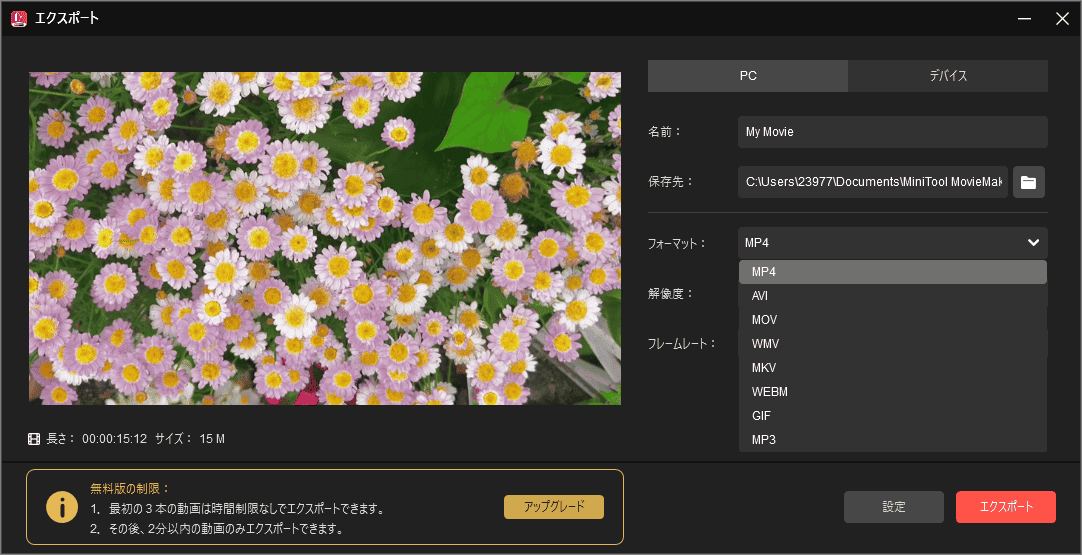Open the save location folder browser
Image resolution: width=1082 pixels, height=555 pixels.
pos(1028,182)
